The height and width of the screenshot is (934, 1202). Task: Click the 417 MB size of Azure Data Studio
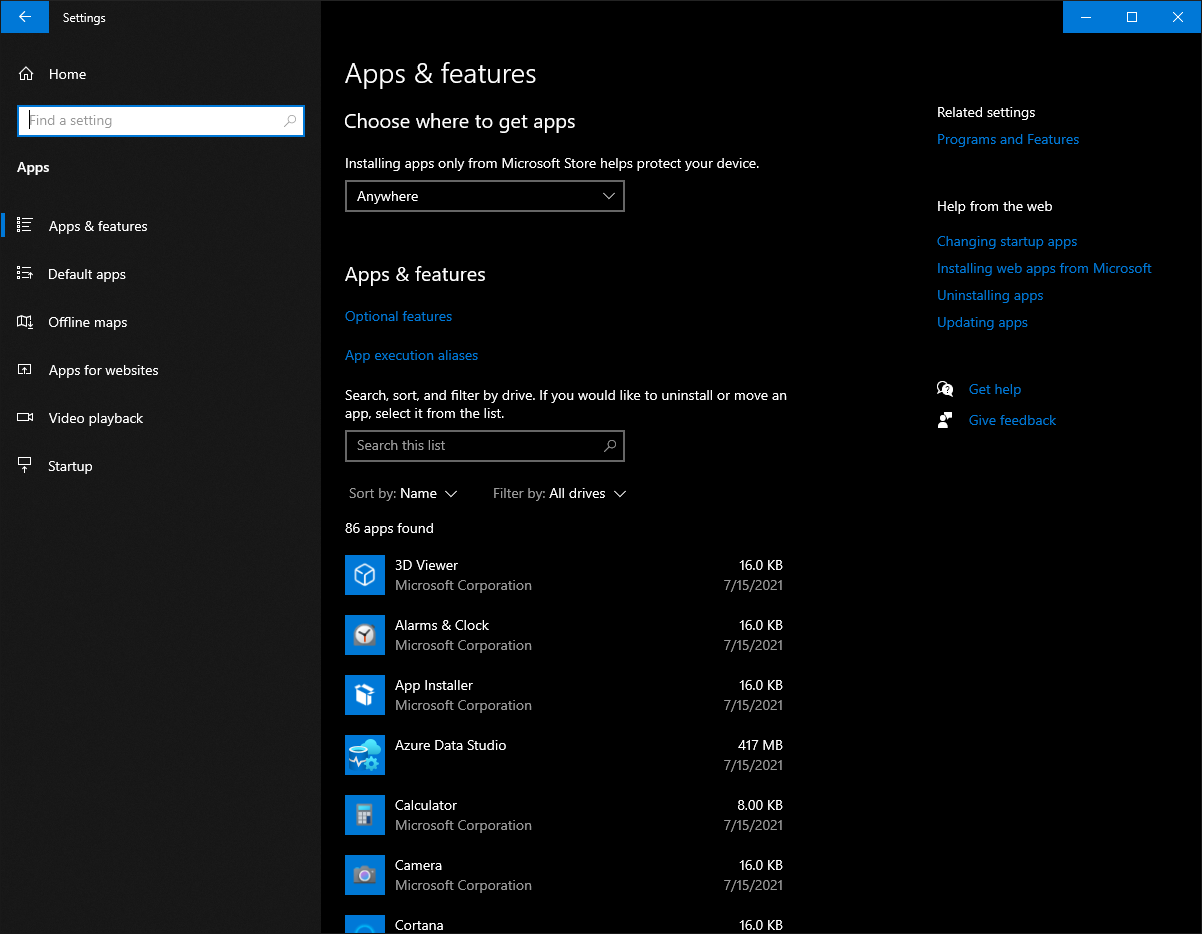[x=760, y=745]
